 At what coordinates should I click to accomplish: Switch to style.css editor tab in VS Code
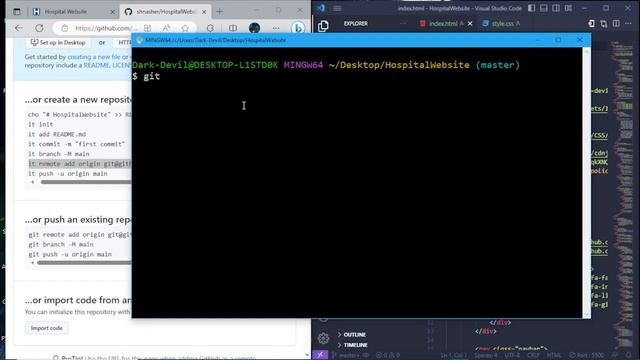pyautogui.click(x=501, y=24)
